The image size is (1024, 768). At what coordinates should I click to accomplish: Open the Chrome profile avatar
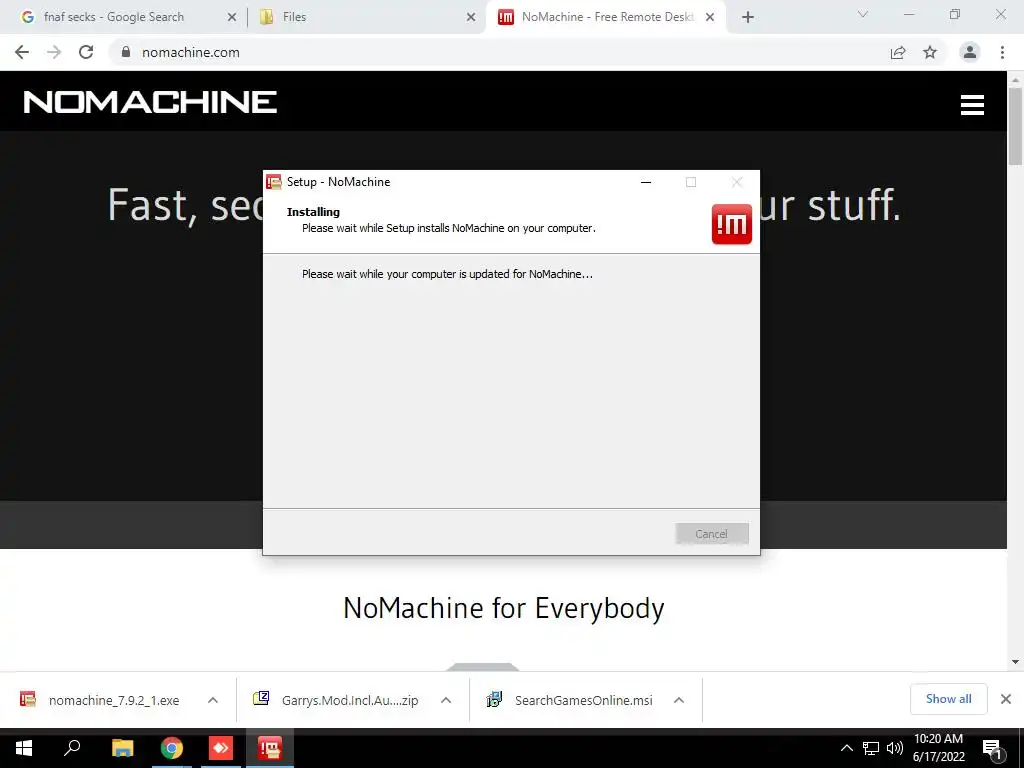click(970, 52)
